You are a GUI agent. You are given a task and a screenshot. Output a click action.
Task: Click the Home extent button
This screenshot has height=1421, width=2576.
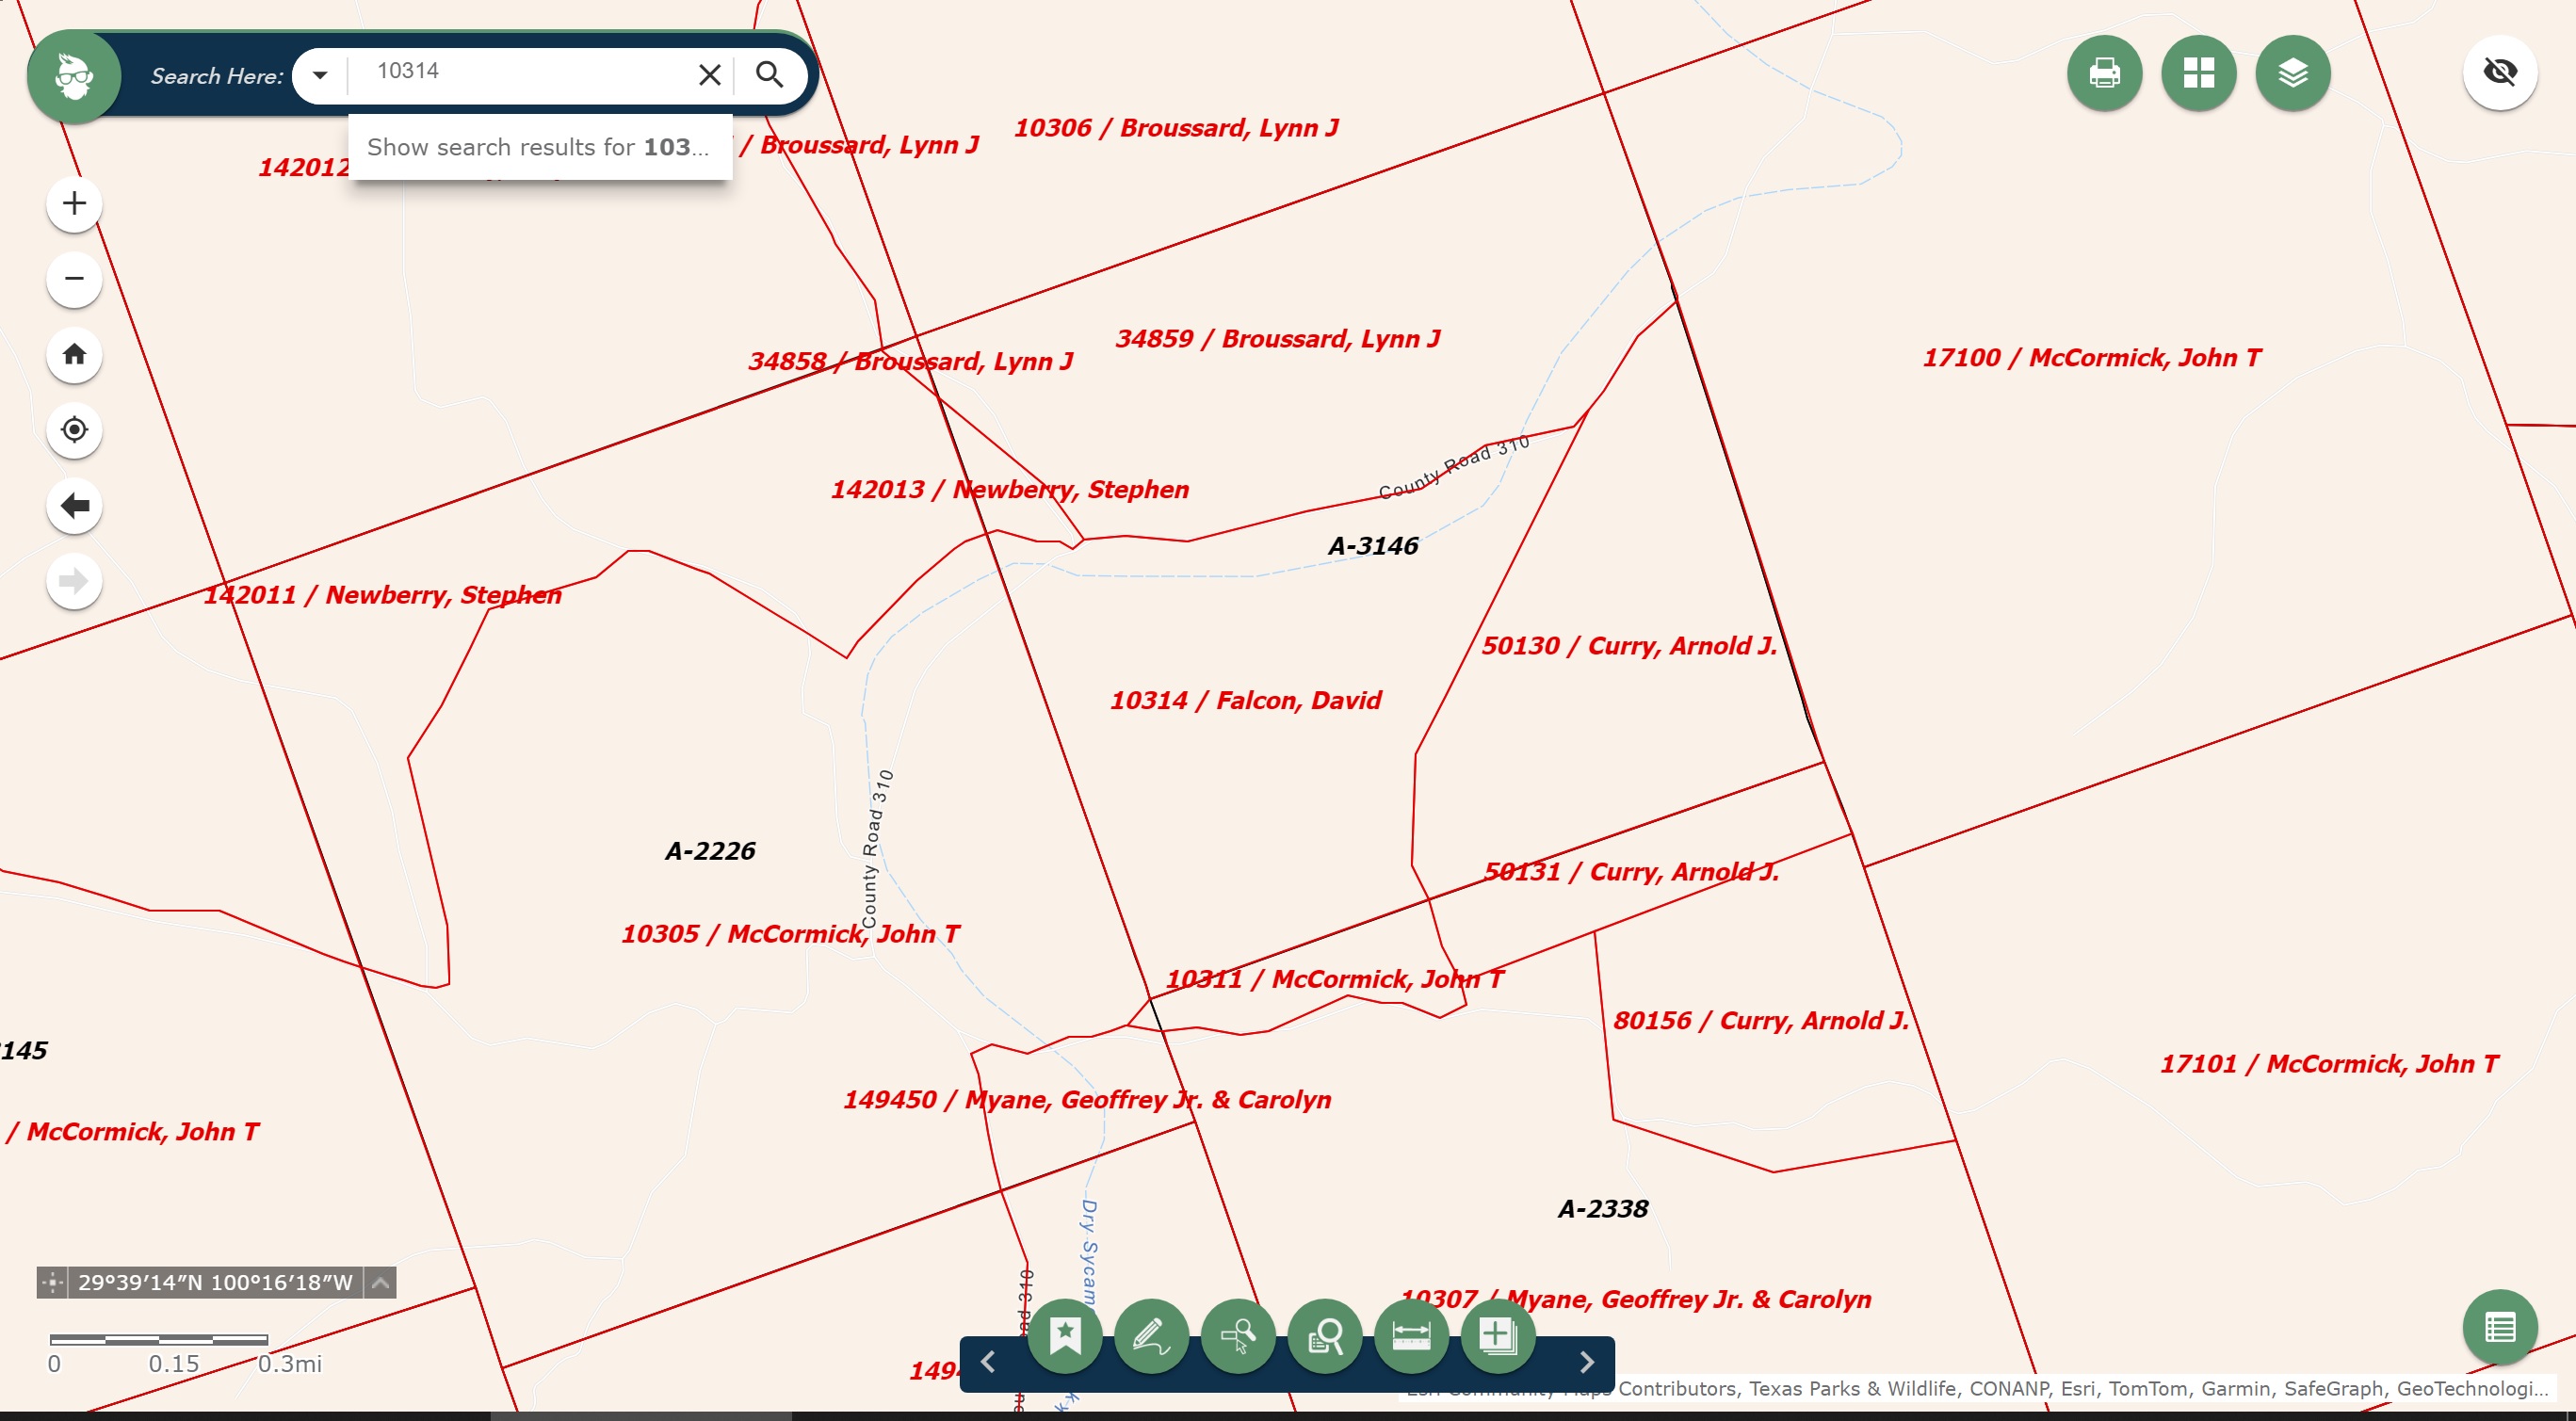coord(74,354)
